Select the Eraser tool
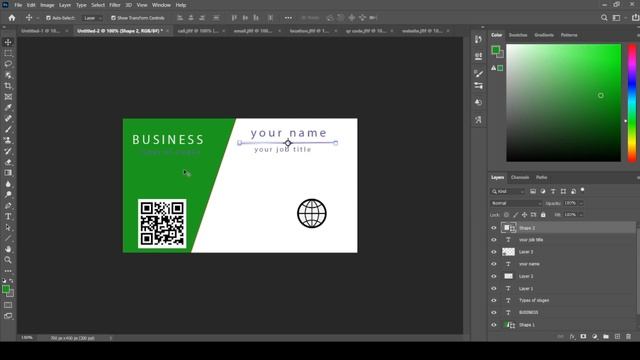The width and height of the screenshot is (640, 360). pyautogui.click(x=8, y=162)
